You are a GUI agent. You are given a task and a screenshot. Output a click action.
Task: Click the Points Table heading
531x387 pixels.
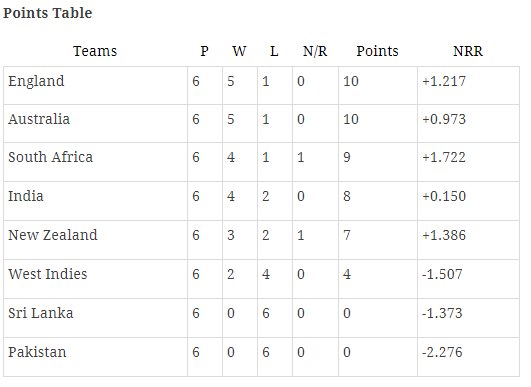[x=47, y=13]
